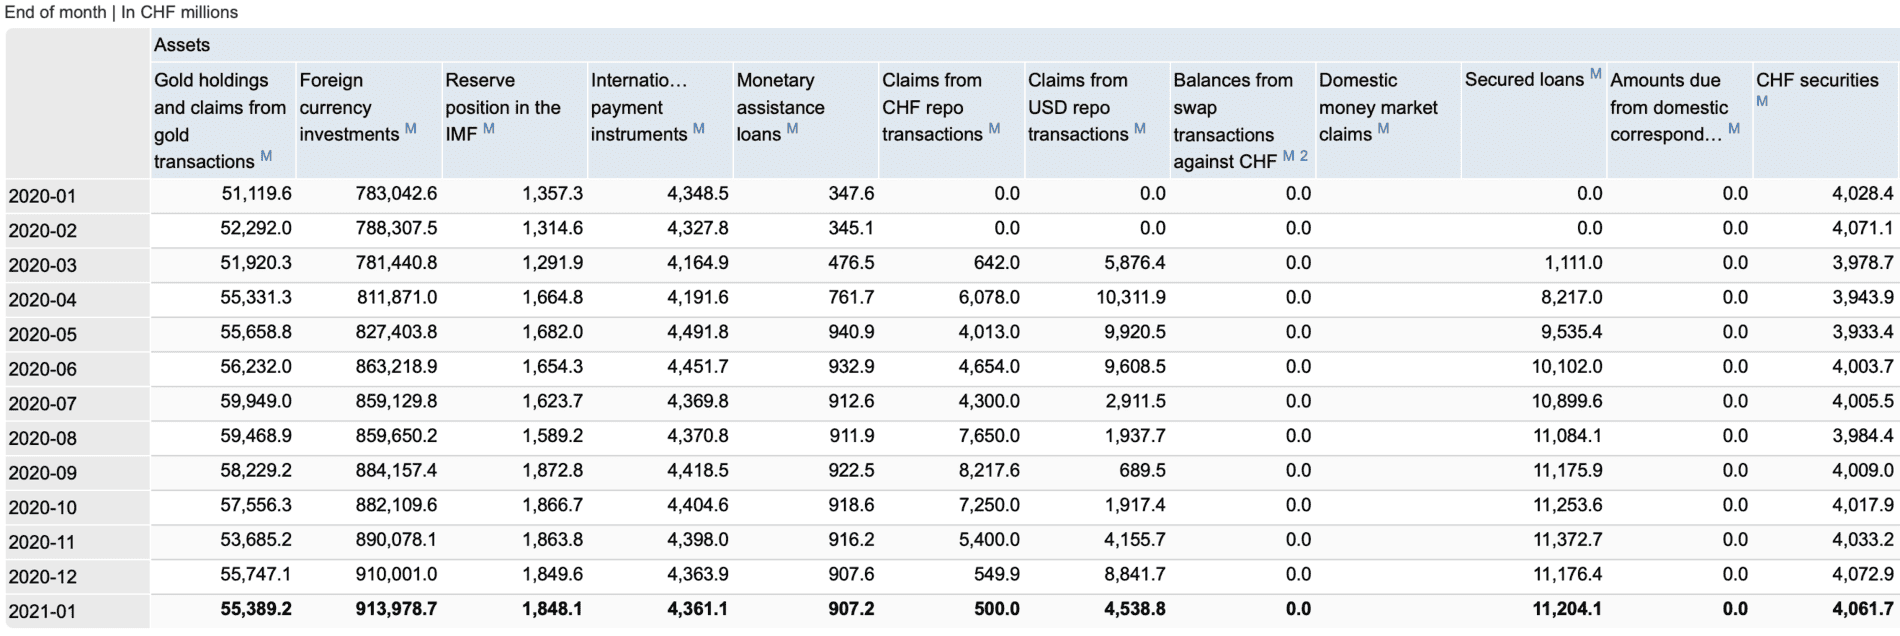This screenshot has width=1900, height=636.
Task: Click the 2020-01 row header
Action: coord(43,196)
